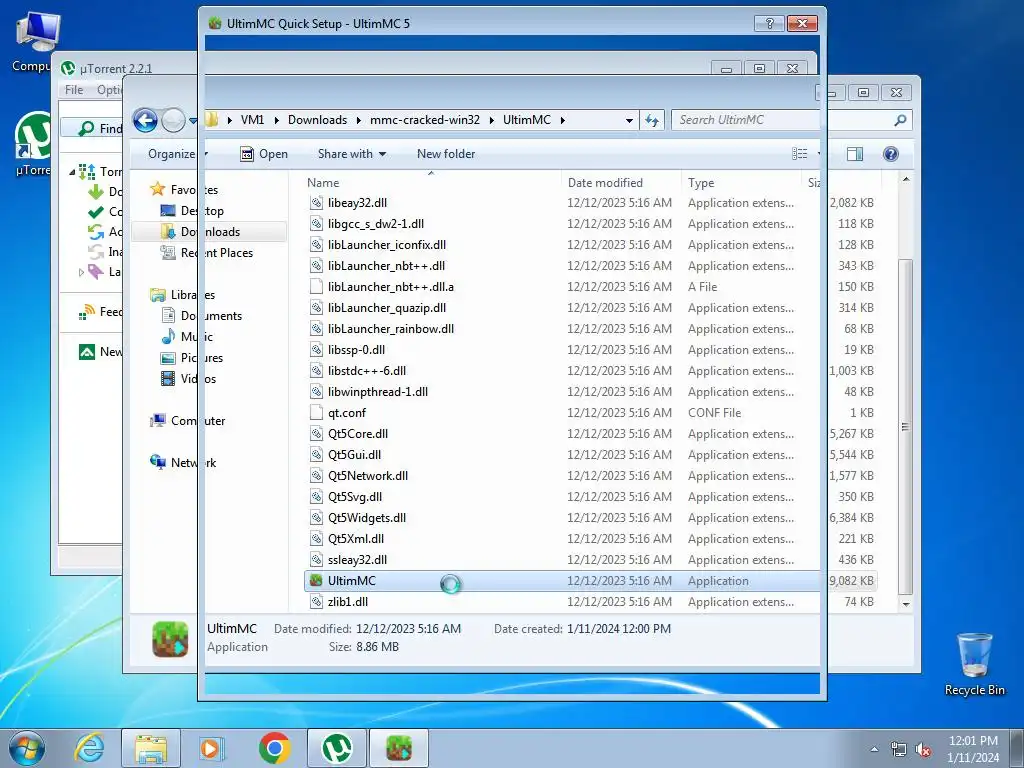This screenshot has height=768, width=1024.
Task: Open the Share with dropdown
Action: (351, 154)
